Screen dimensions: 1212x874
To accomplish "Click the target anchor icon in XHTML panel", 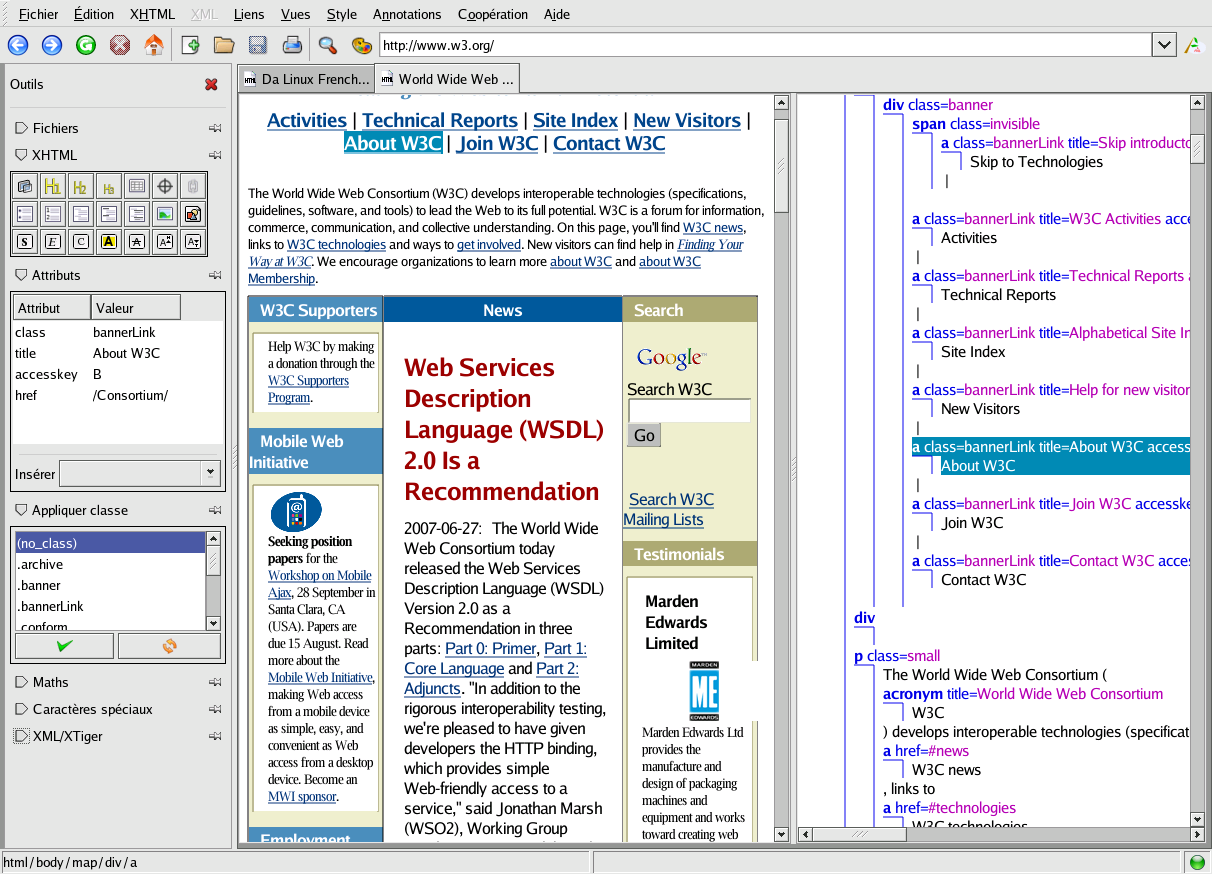I will pos(165,186).
